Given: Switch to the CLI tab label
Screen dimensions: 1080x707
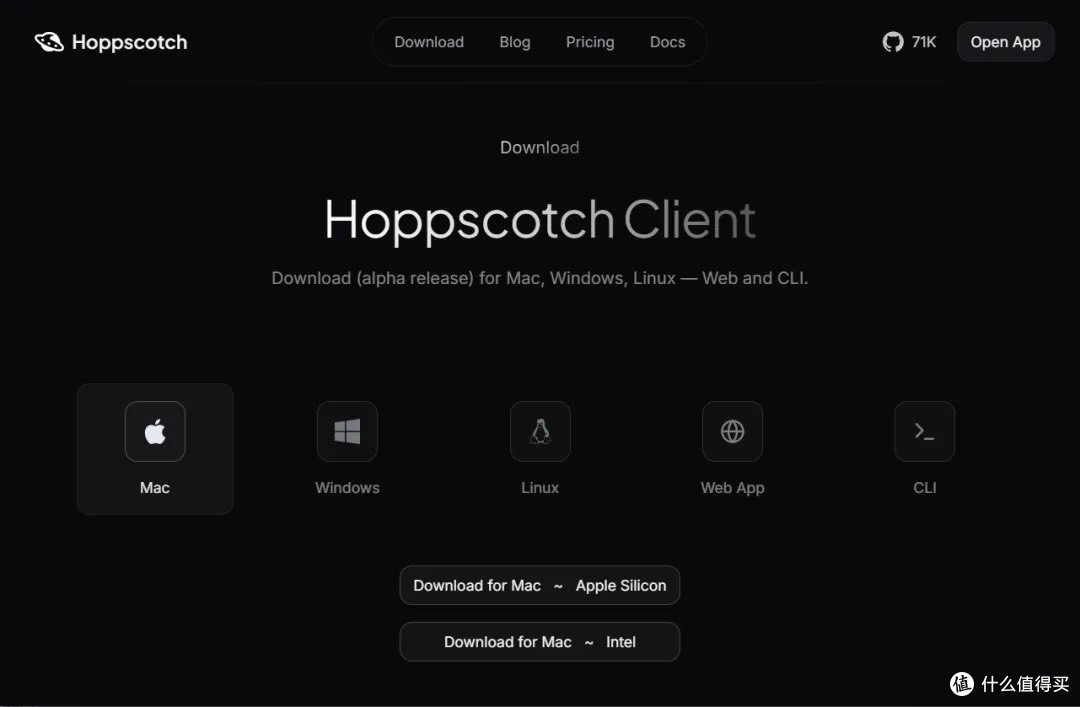Looking at the screenshot, I should point(924,488).
